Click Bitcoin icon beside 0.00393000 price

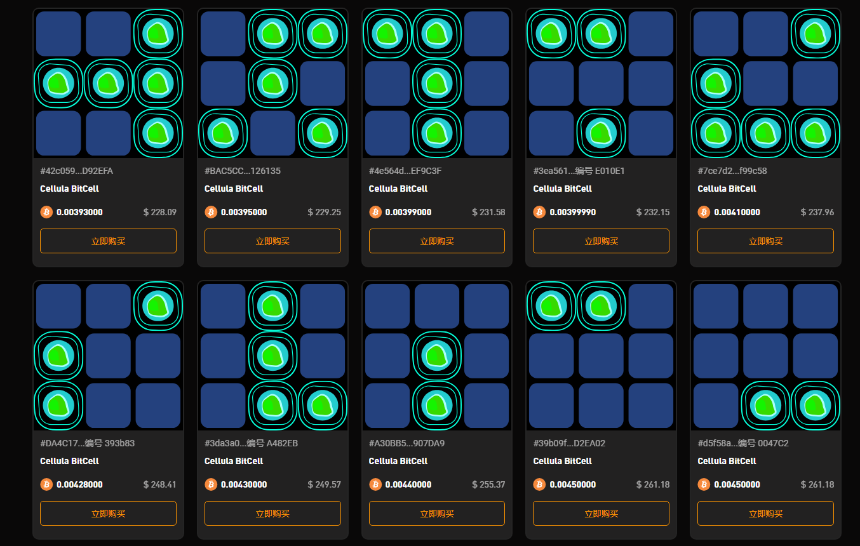[x=47, y=212]
